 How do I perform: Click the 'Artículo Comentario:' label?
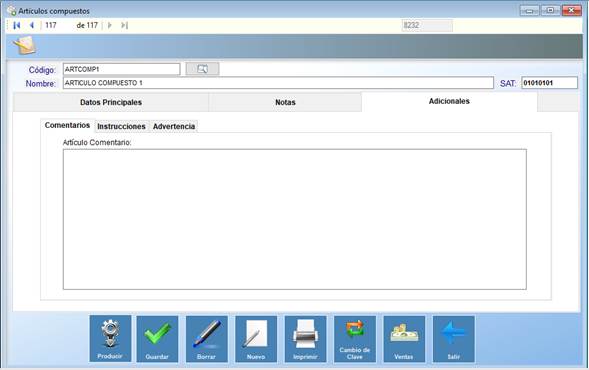pyautogui.click(x=97, y=142)
